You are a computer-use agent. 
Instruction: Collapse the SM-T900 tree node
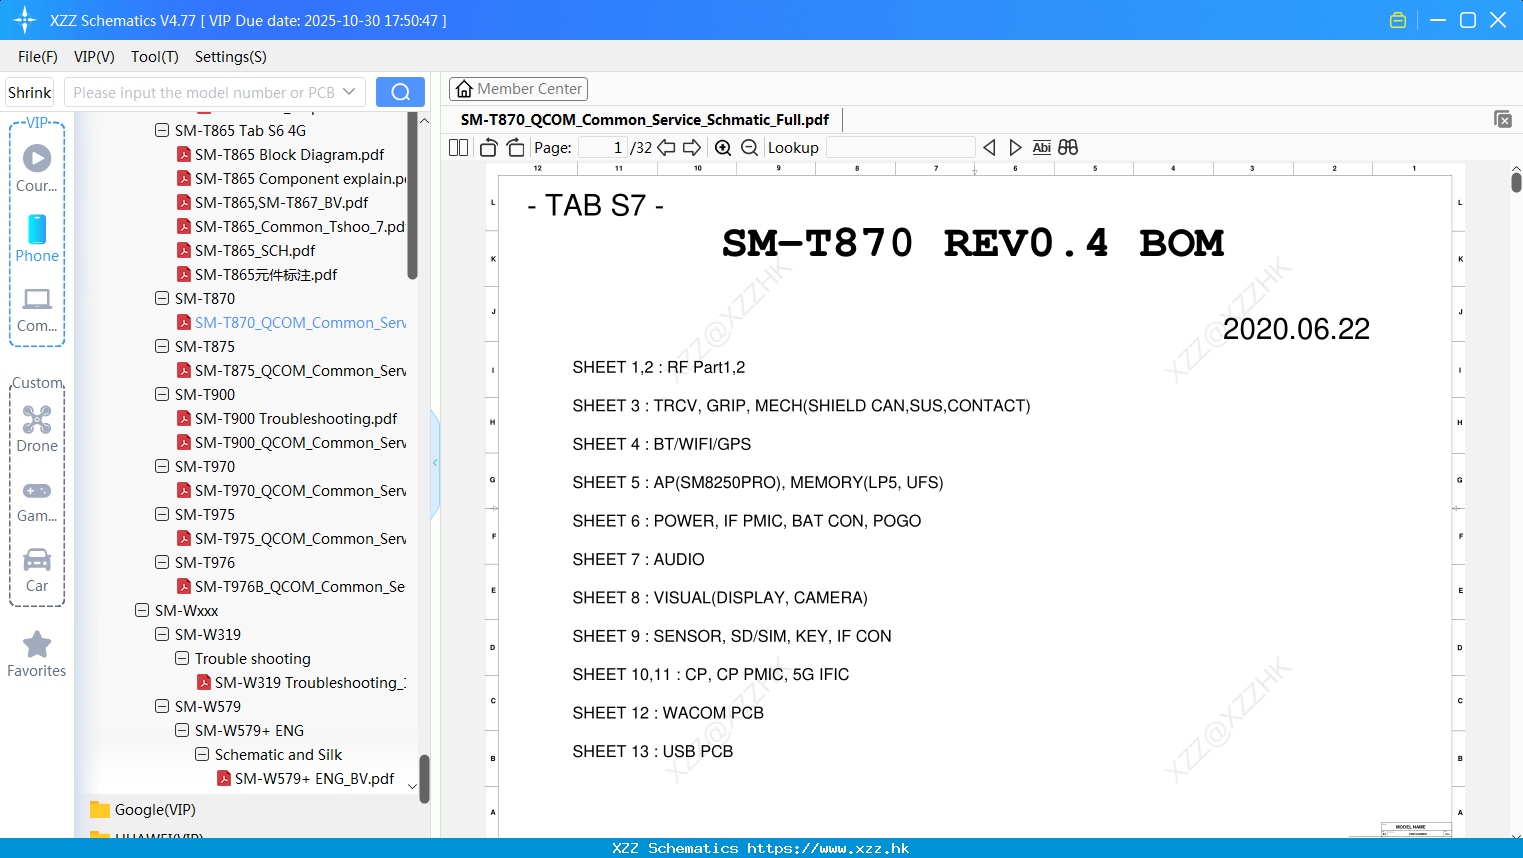(x=162, y=394)
